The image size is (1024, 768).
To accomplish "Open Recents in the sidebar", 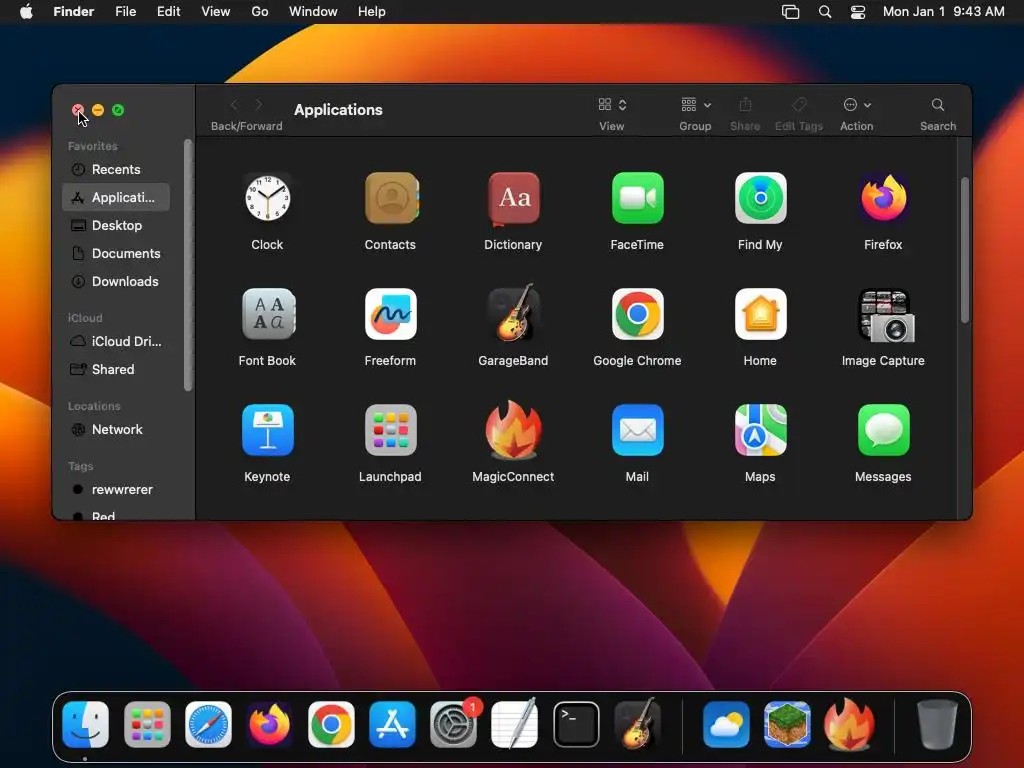I will [116, 169].
